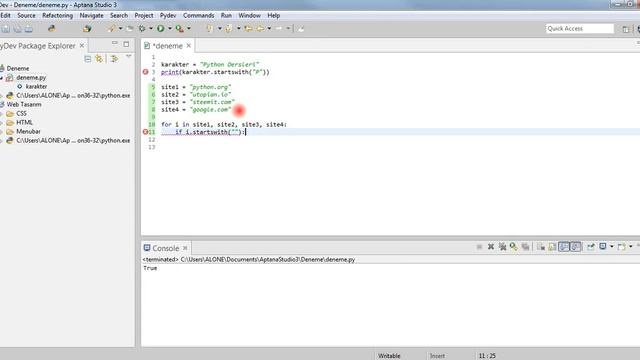Toggle Scroll Lock in Console toolbar
The width and height of the screenshot is (640, 360).
click(x=552, y=247)
